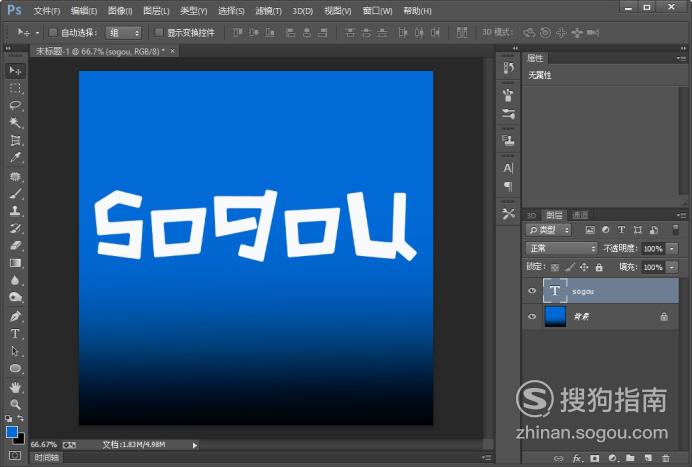
Task: Select the Horizontal Type tool
Action: pyautogui.click(x=15, y=334)
